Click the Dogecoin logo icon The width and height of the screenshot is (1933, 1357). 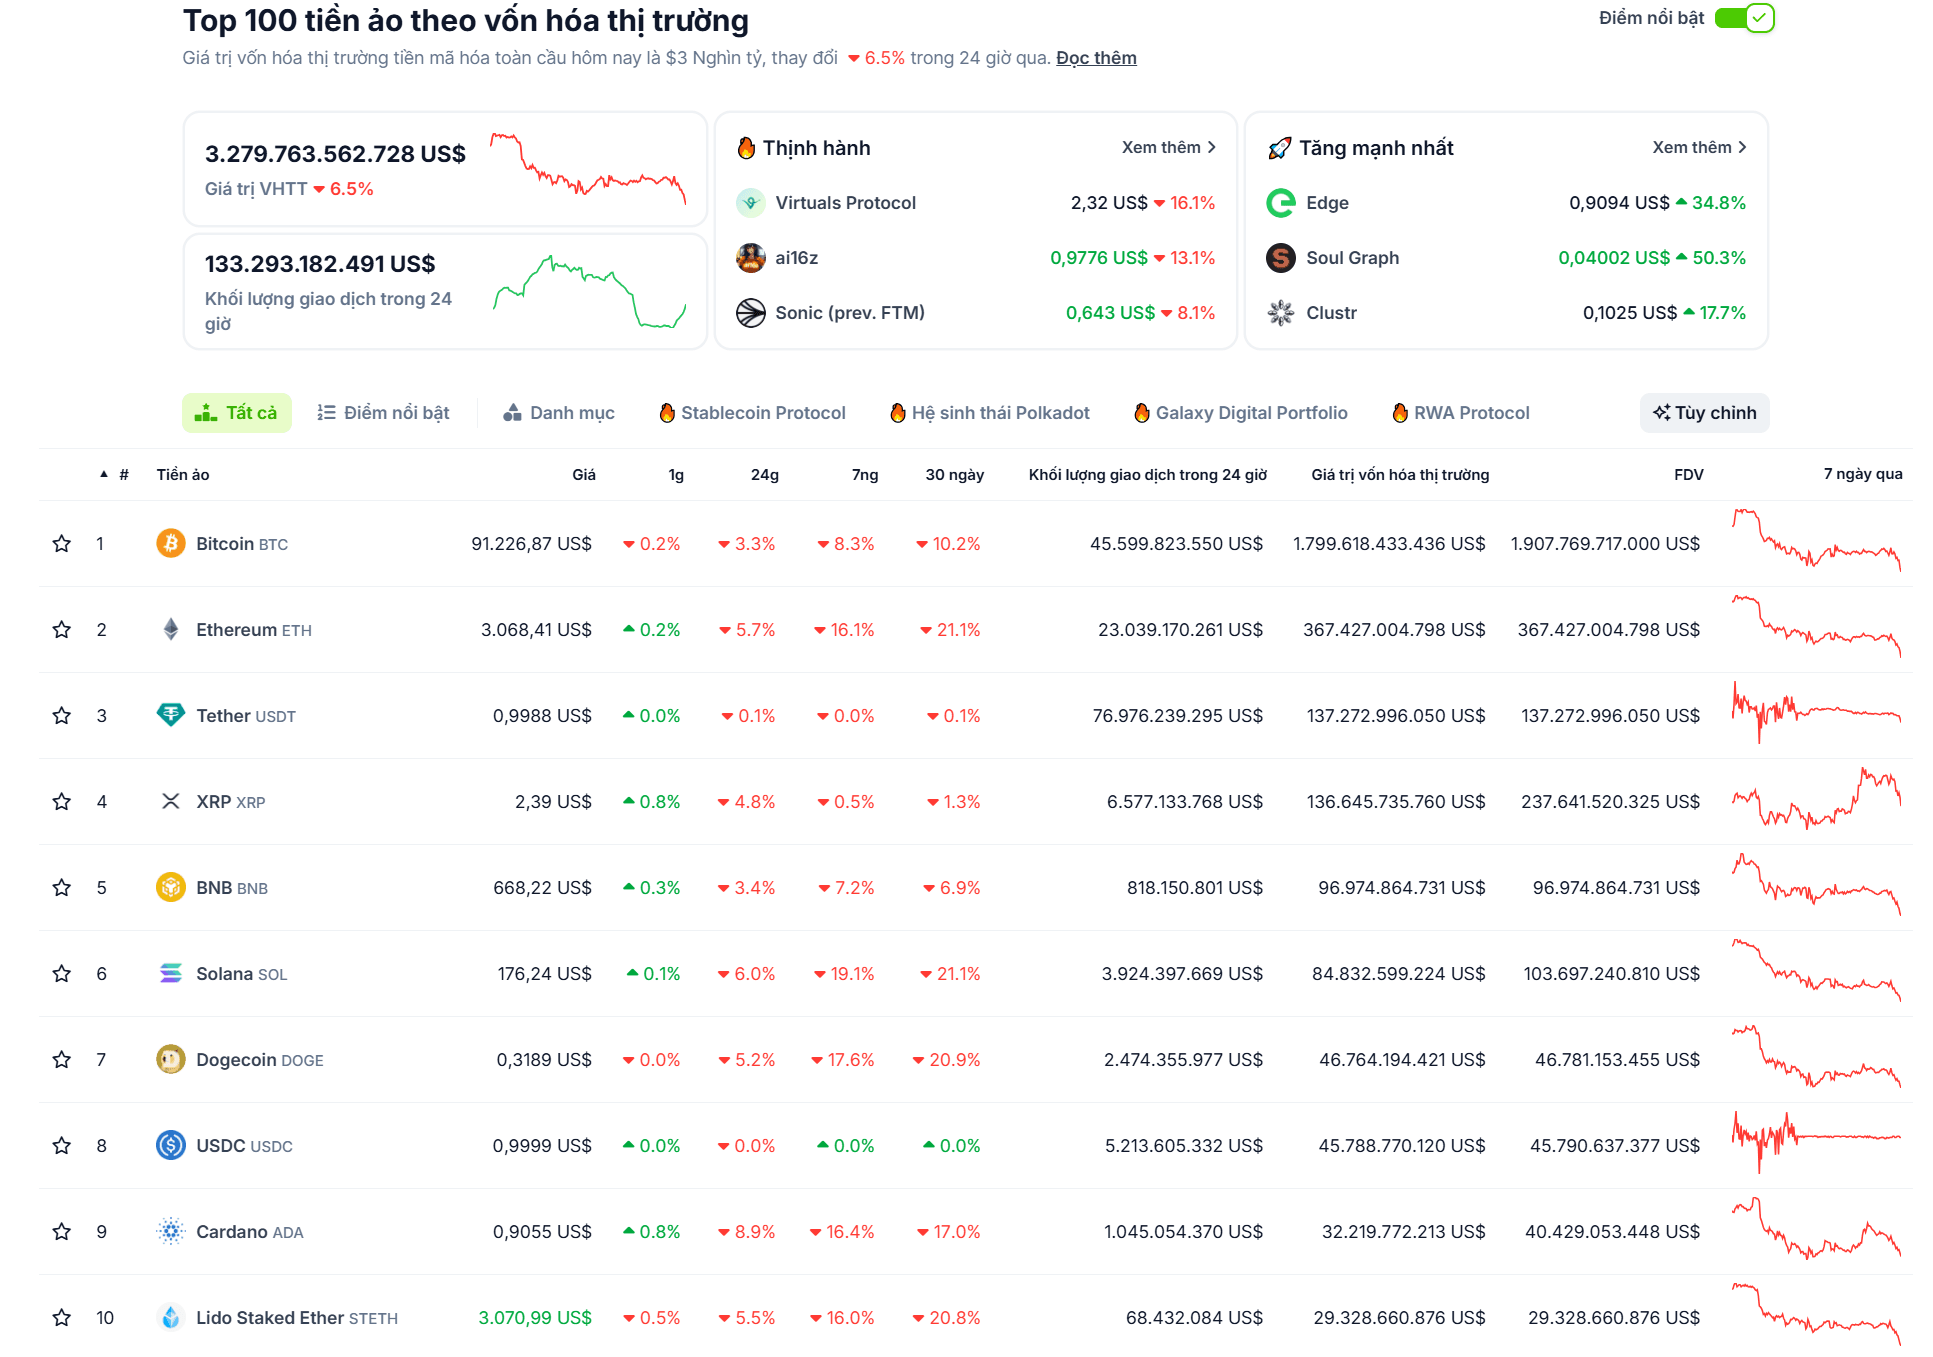tap(171, 1059)
